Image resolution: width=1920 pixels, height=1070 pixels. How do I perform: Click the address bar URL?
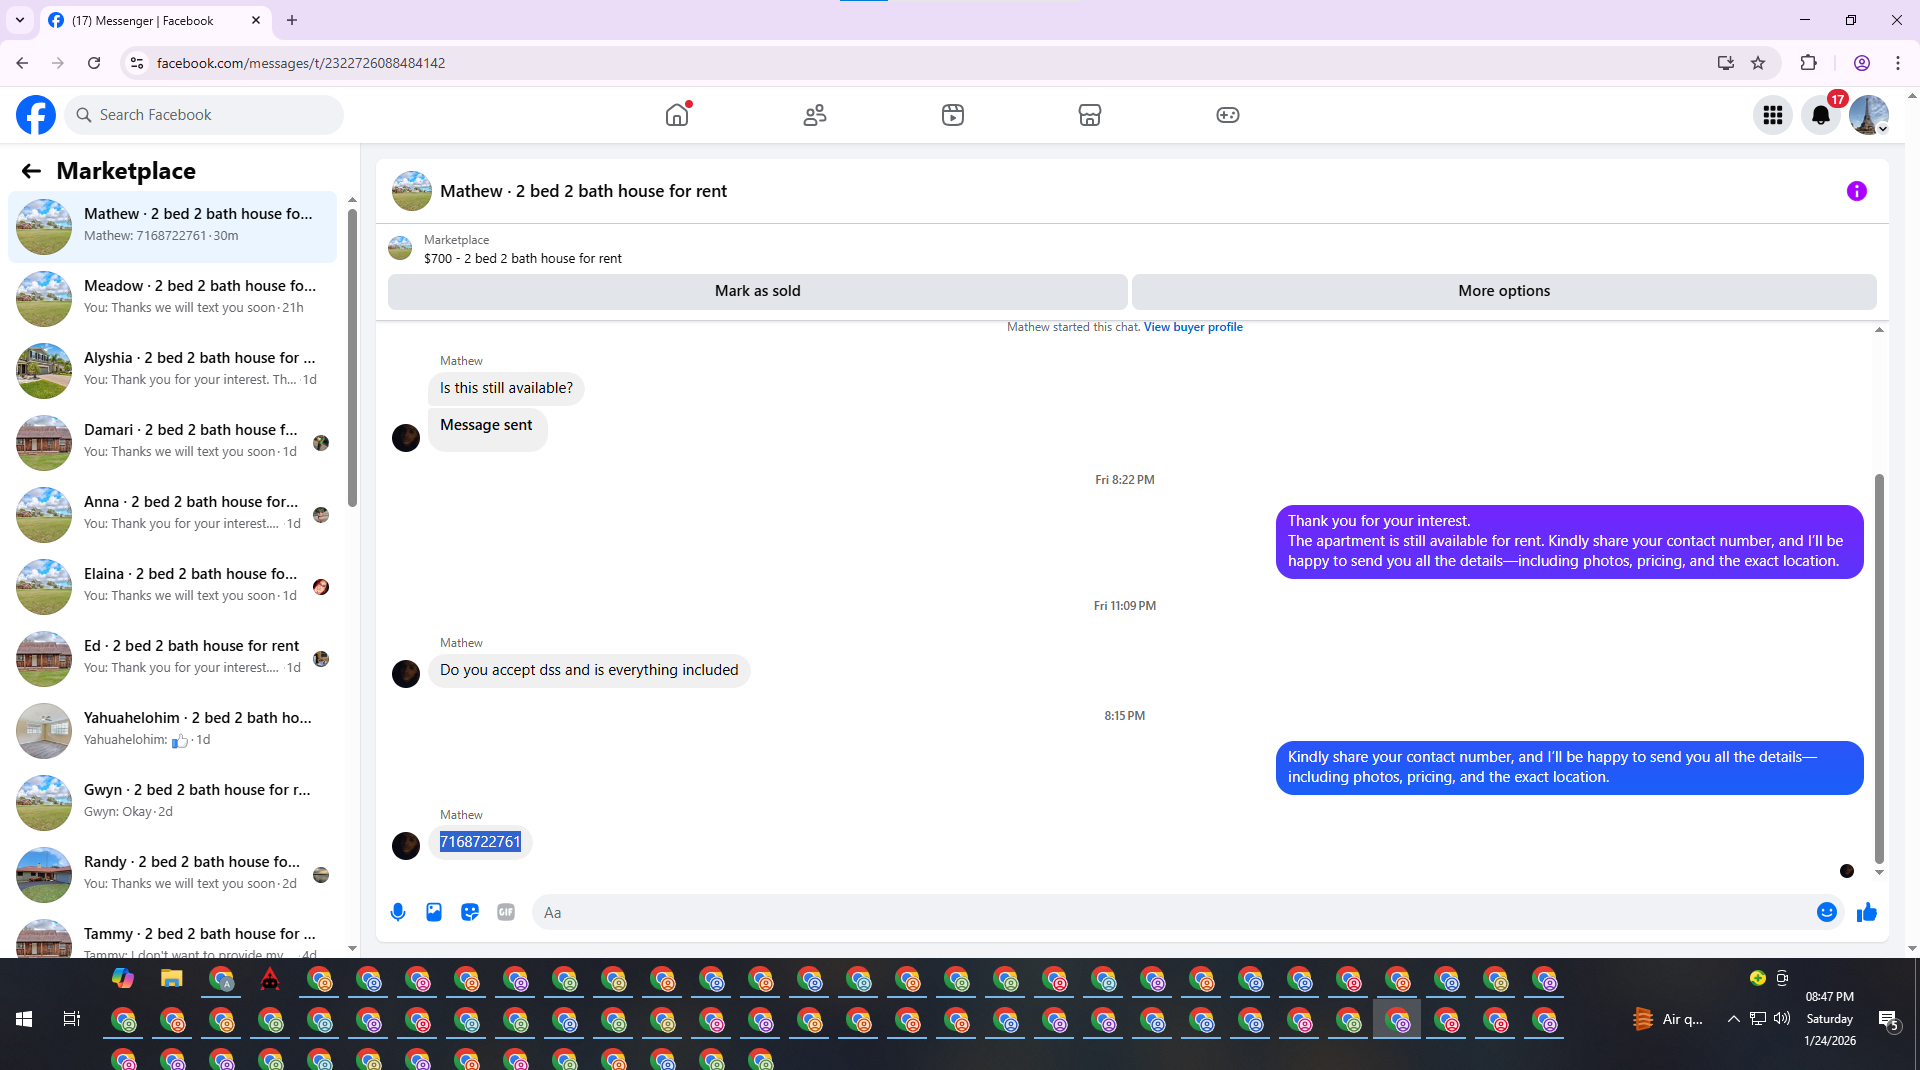click(301, 63)
